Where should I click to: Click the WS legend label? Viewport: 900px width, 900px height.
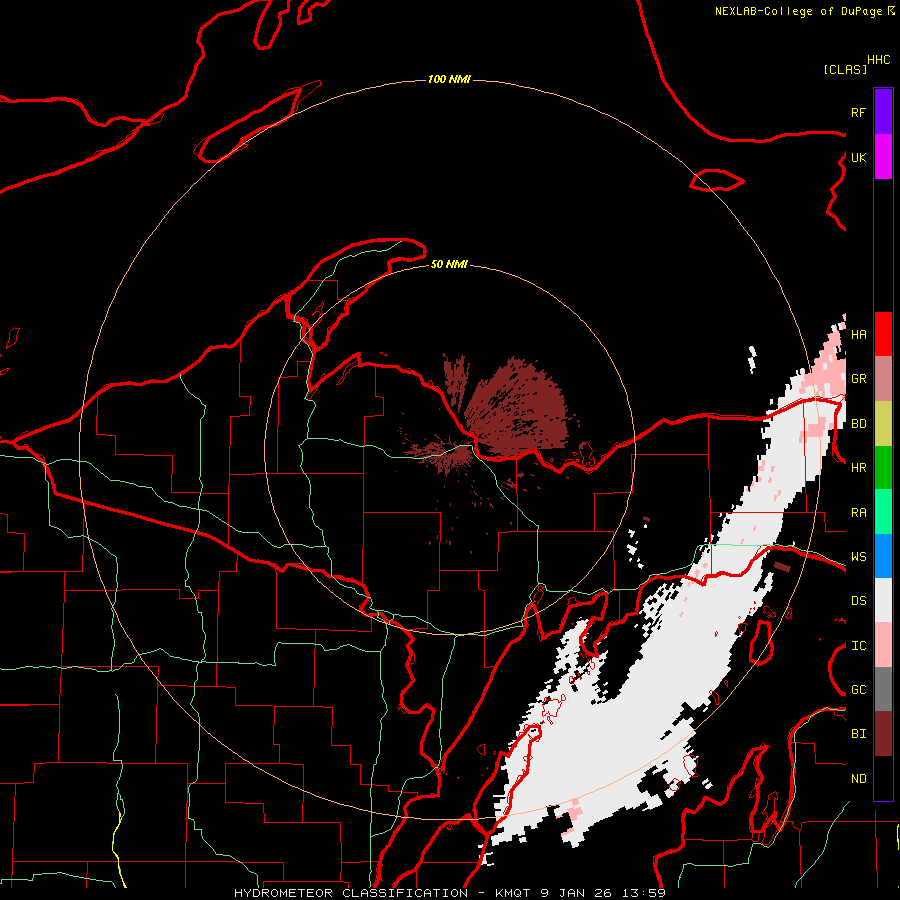tap(858, 557)
